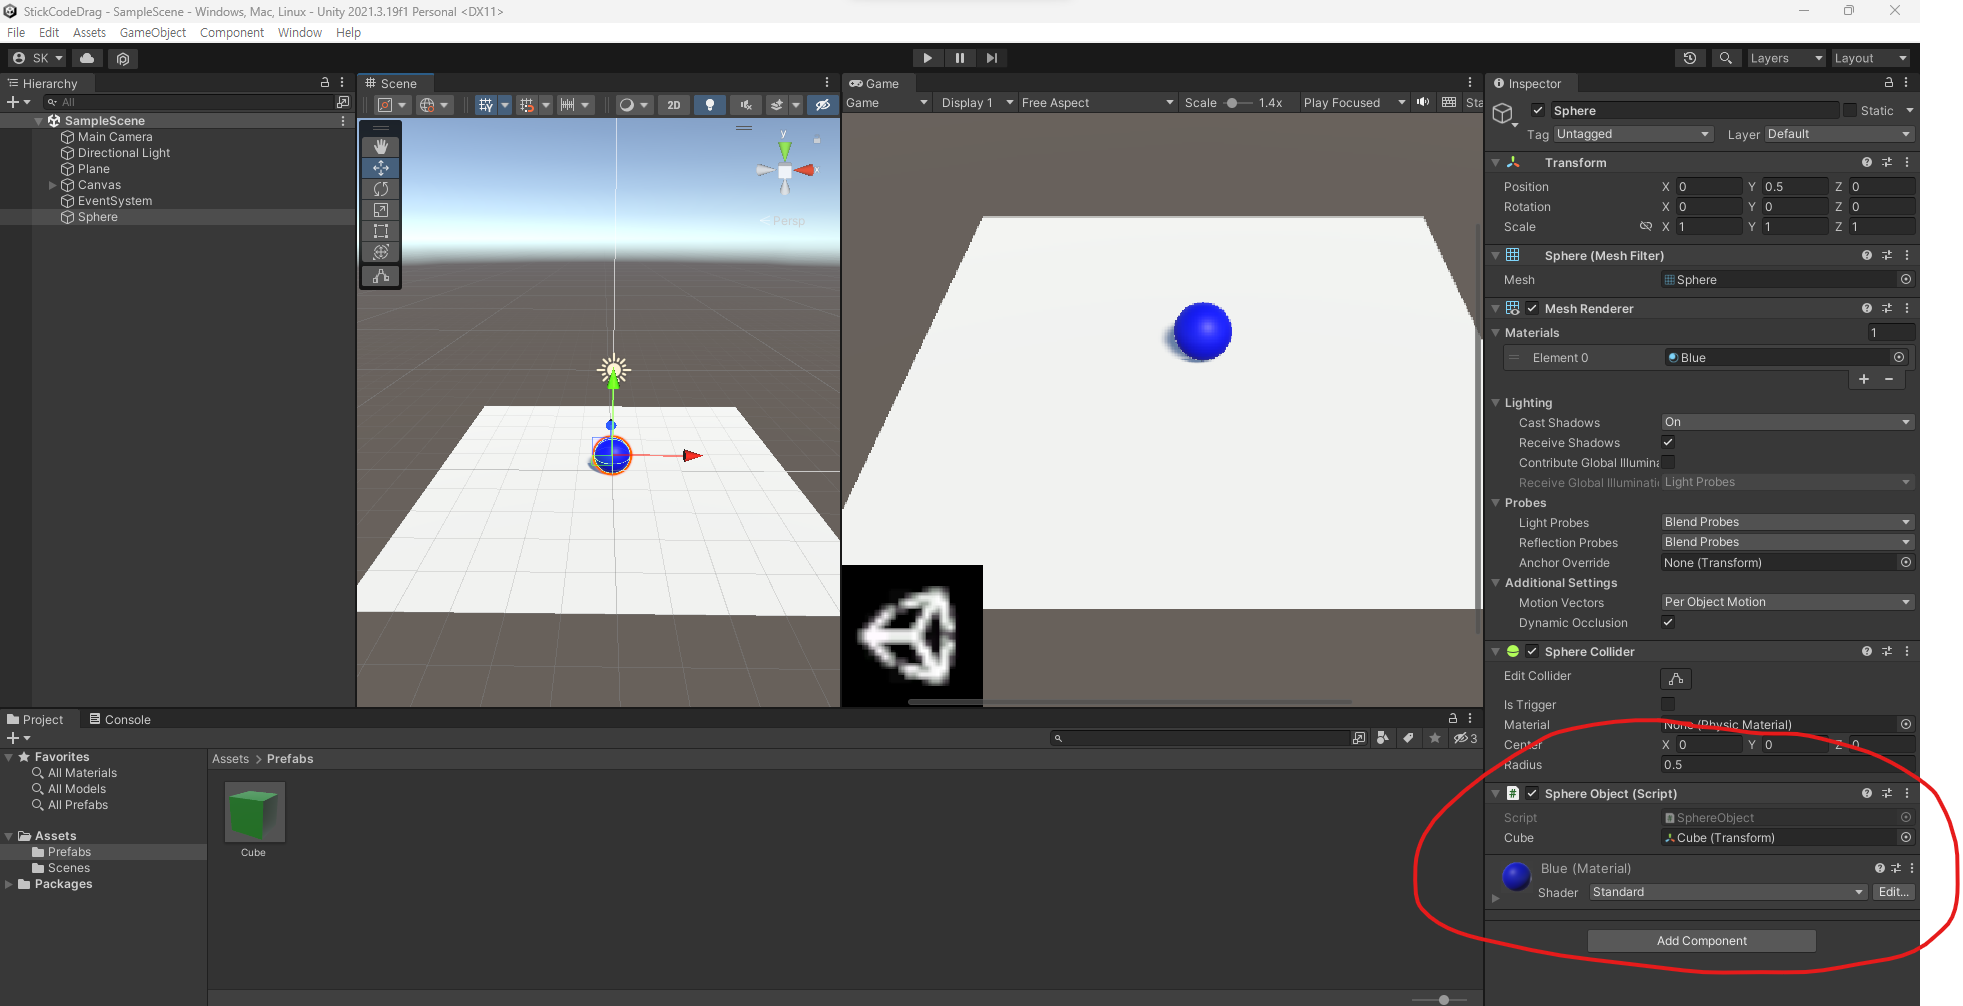Click the Game view scale slider
The width and height of the screenshot is (1963, 1006).
[1240, 103]
